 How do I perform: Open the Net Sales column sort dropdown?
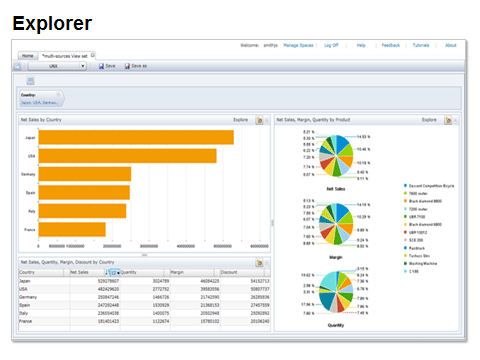click(x=118, y=273)
